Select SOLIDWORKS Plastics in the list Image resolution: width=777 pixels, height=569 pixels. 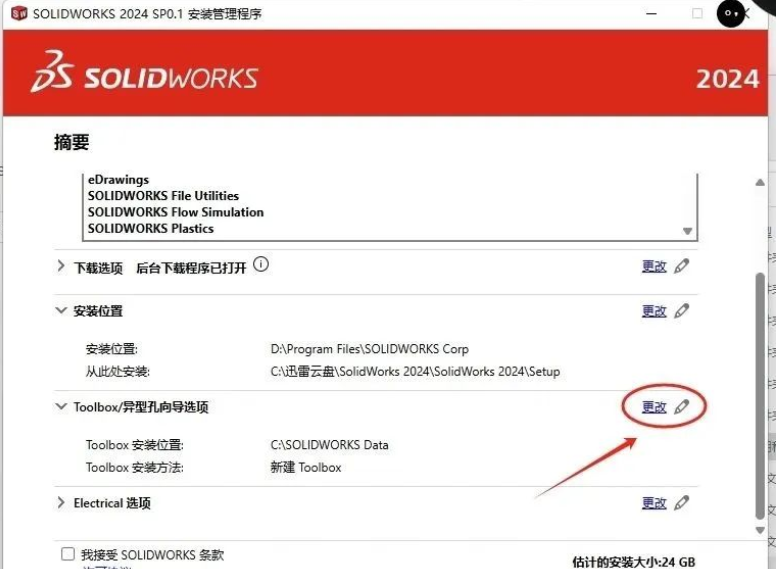151,228
